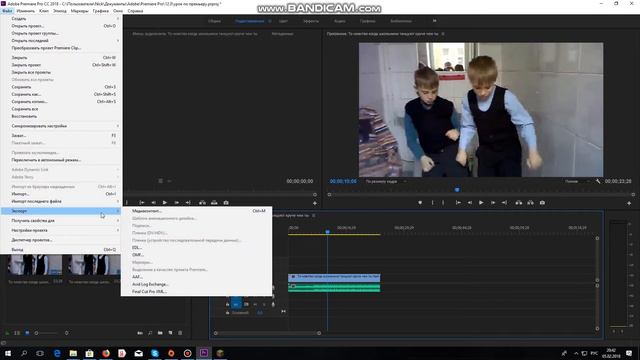Go to In point in Program monitor
Viewport: 640px width, 360px height.
coord(458,202)
